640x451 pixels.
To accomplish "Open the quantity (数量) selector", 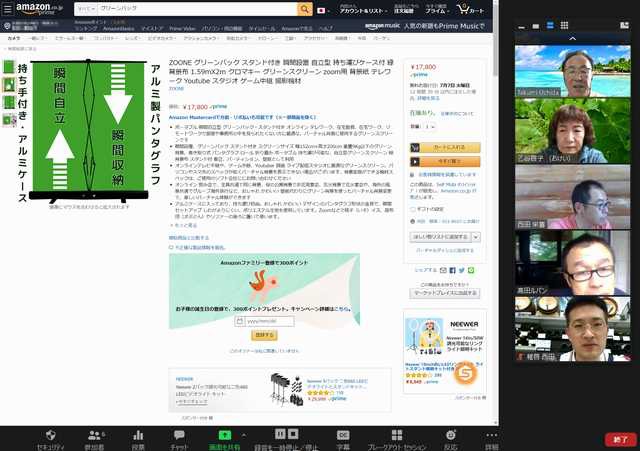I will click(429, 127).
